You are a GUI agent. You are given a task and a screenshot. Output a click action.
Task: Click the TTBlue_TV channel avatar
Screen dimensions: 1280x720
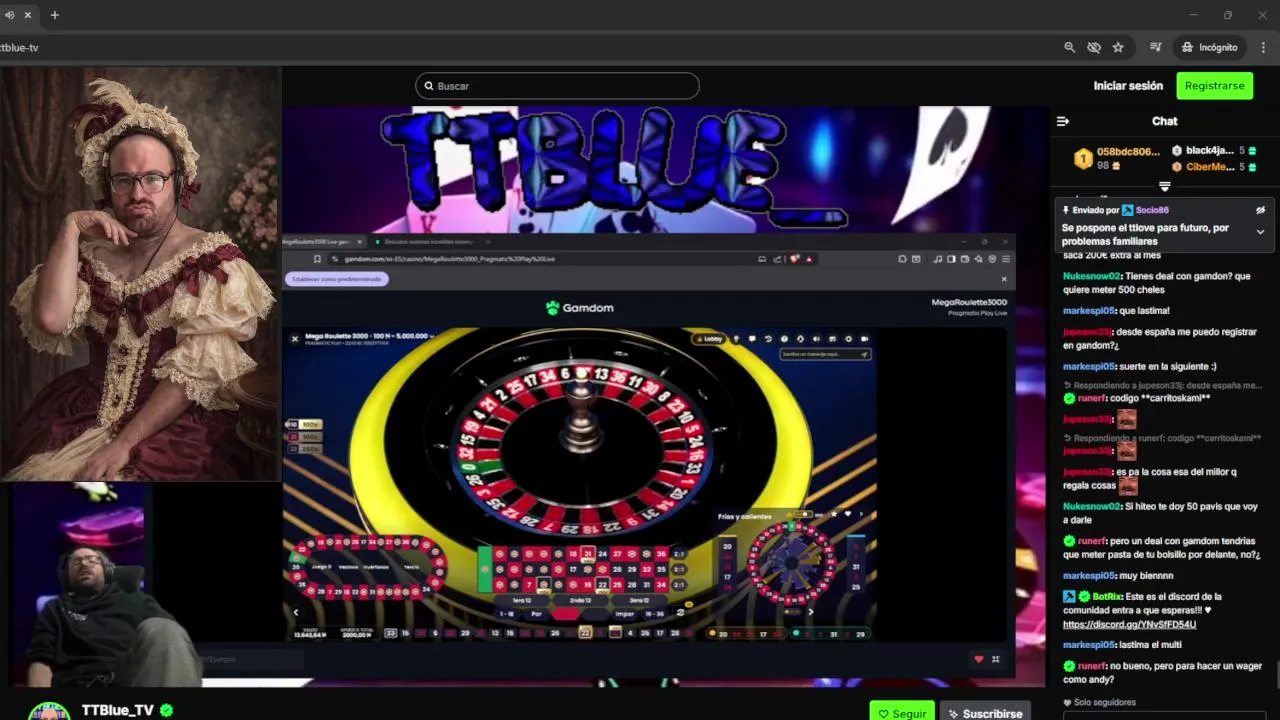pos(49,711)
